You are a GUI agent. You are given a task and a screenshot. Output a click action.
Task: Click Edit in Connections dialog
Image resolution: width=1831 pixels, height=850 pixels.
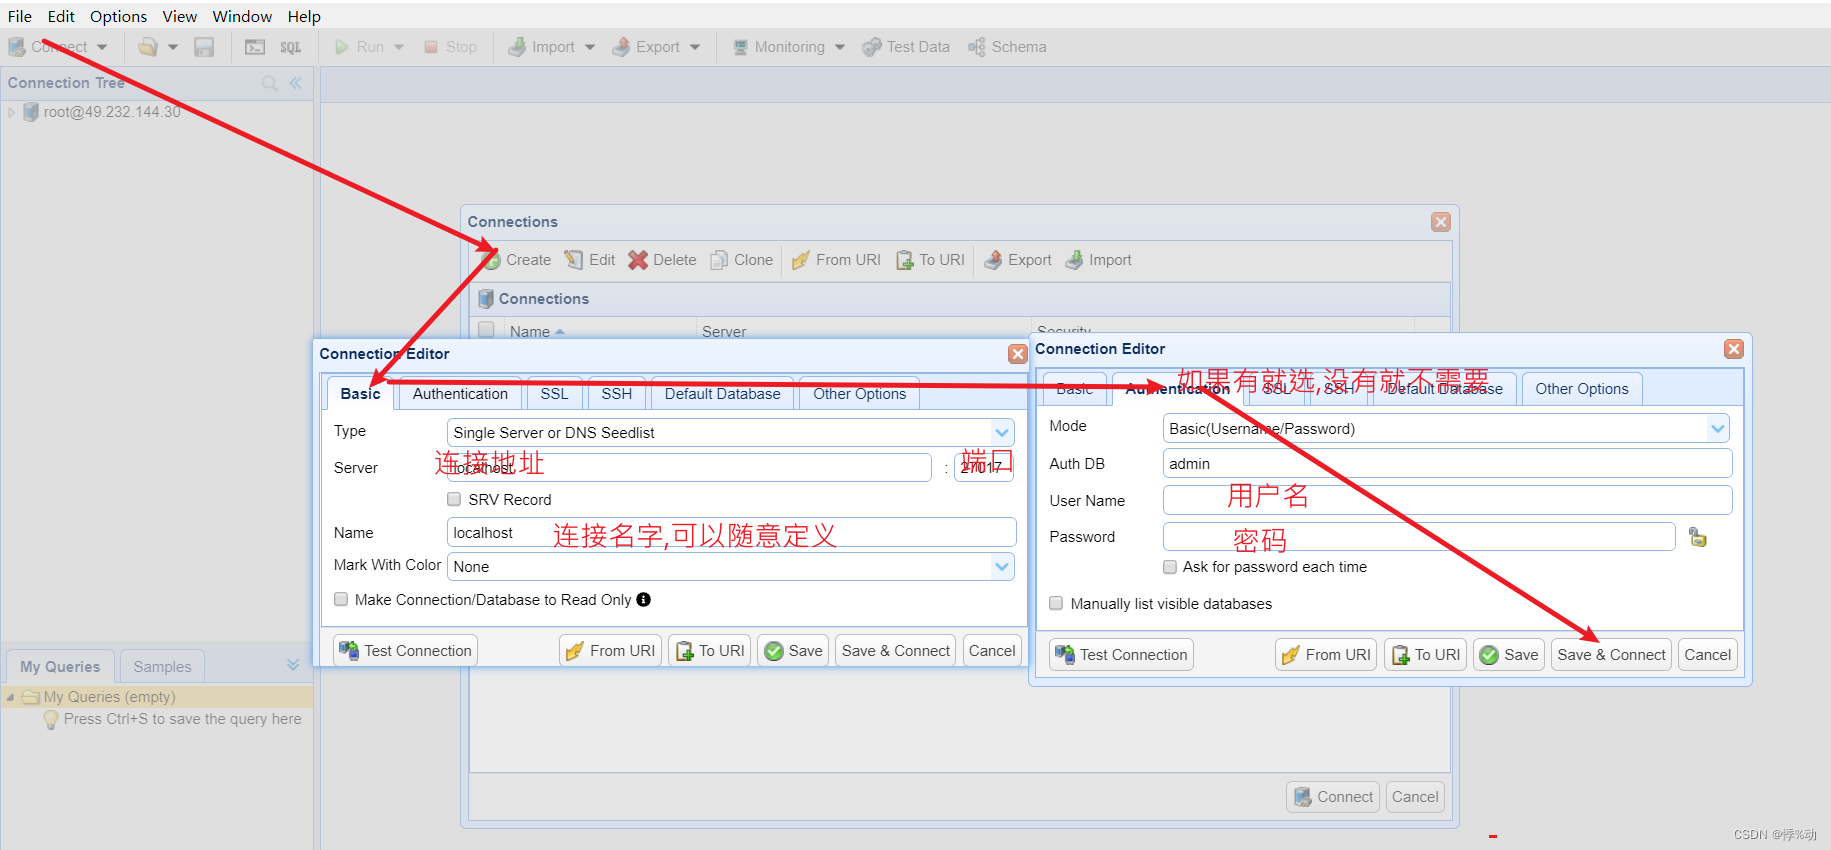pyautogui.click(x=590, y=260)
